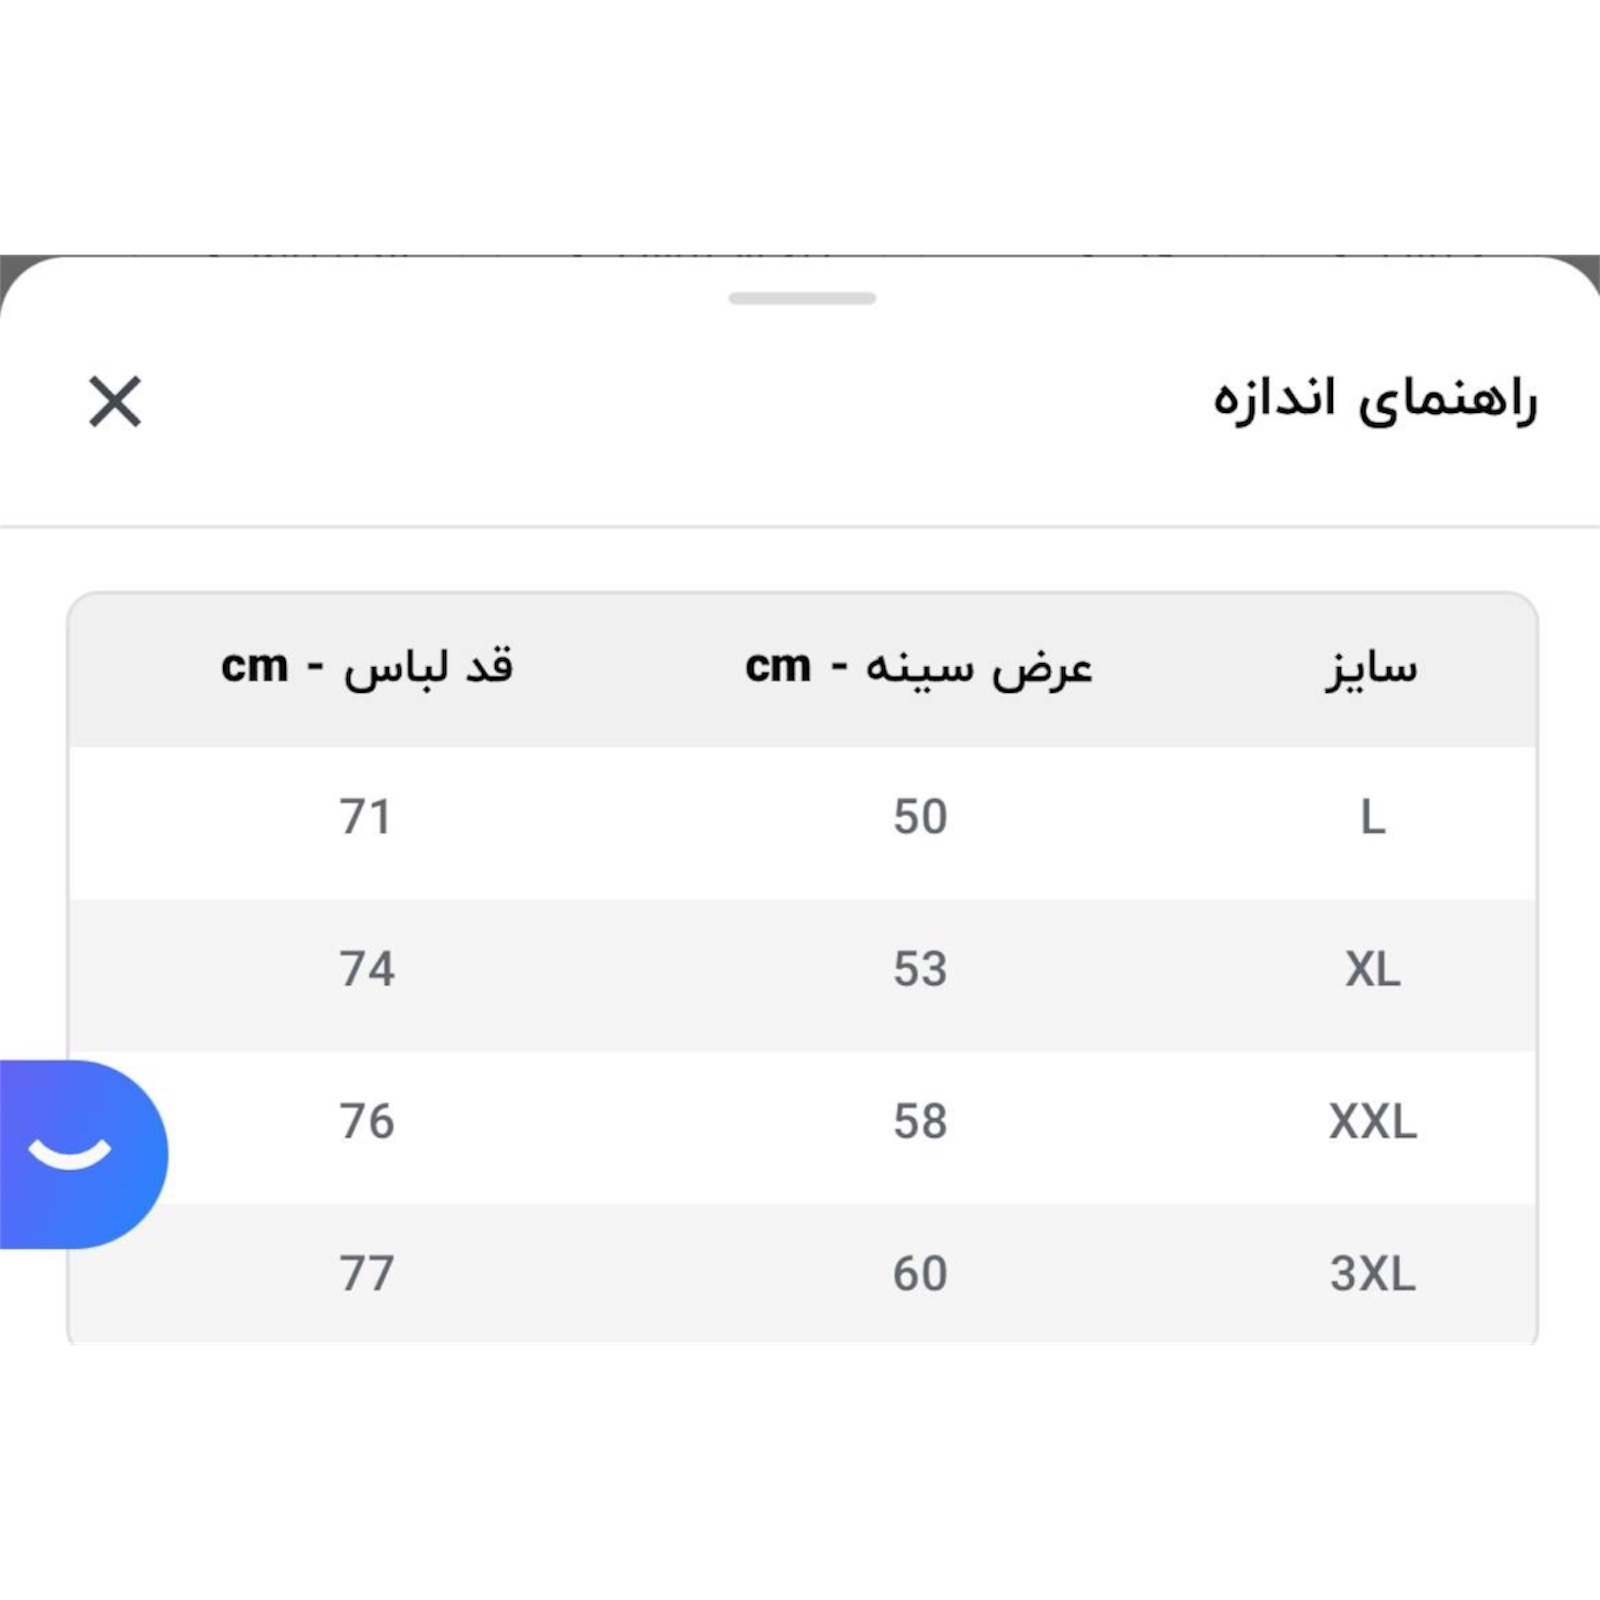Click the راهنمای اندازه title
Image resolution: width=1600 pixels, height=1600 pixels.
pos(1374,400)
